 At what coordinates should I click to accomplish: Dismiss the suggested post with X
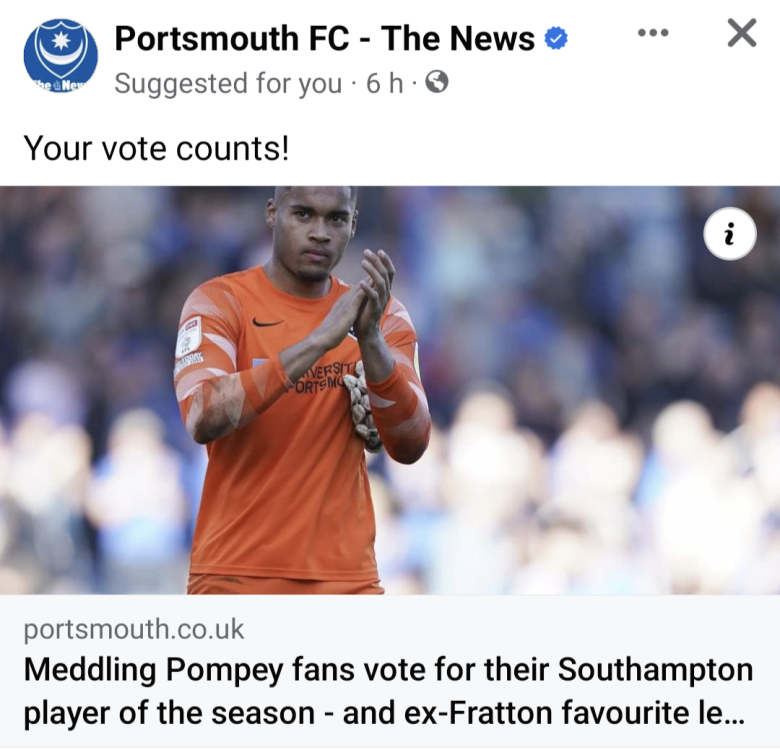pos(741,34)
